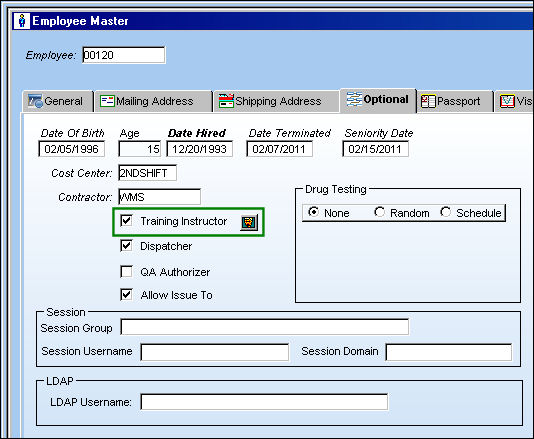534x439 pixels.
Task: Switch to the Mailing Address tab
Action: pos(153,101)
